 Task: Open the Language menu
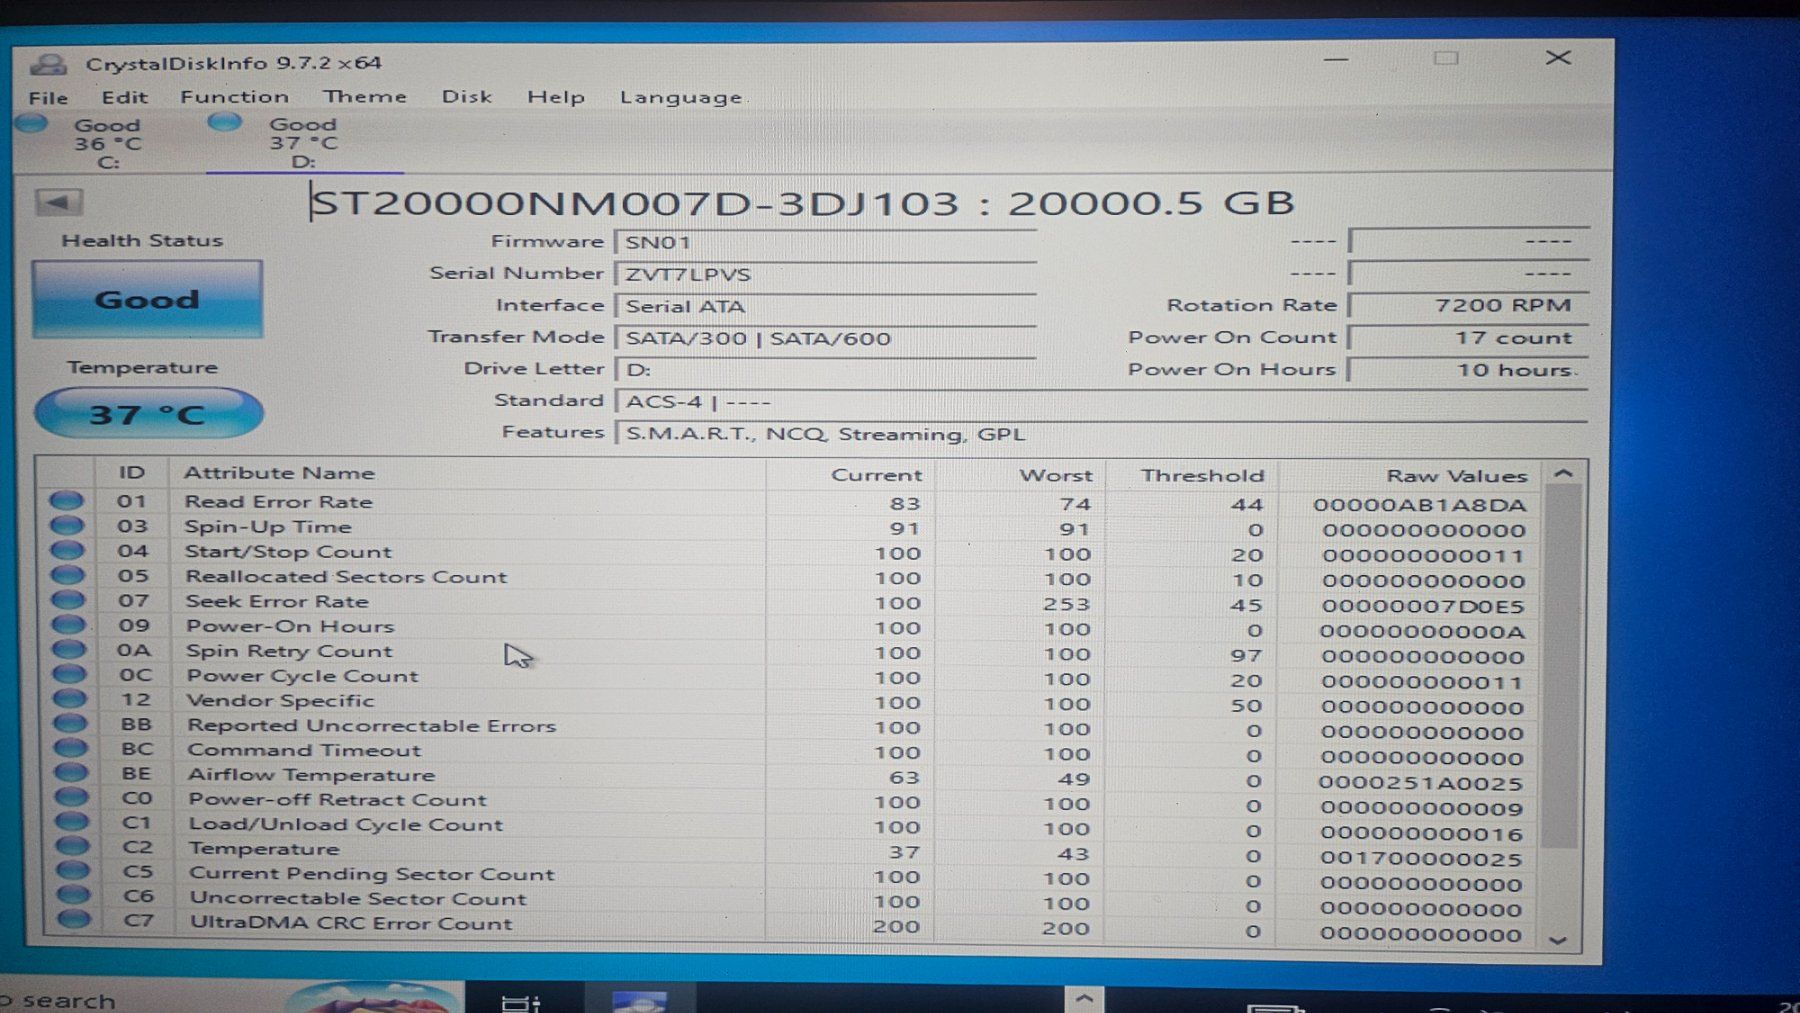pyautogui.click(x=680, y=97)
